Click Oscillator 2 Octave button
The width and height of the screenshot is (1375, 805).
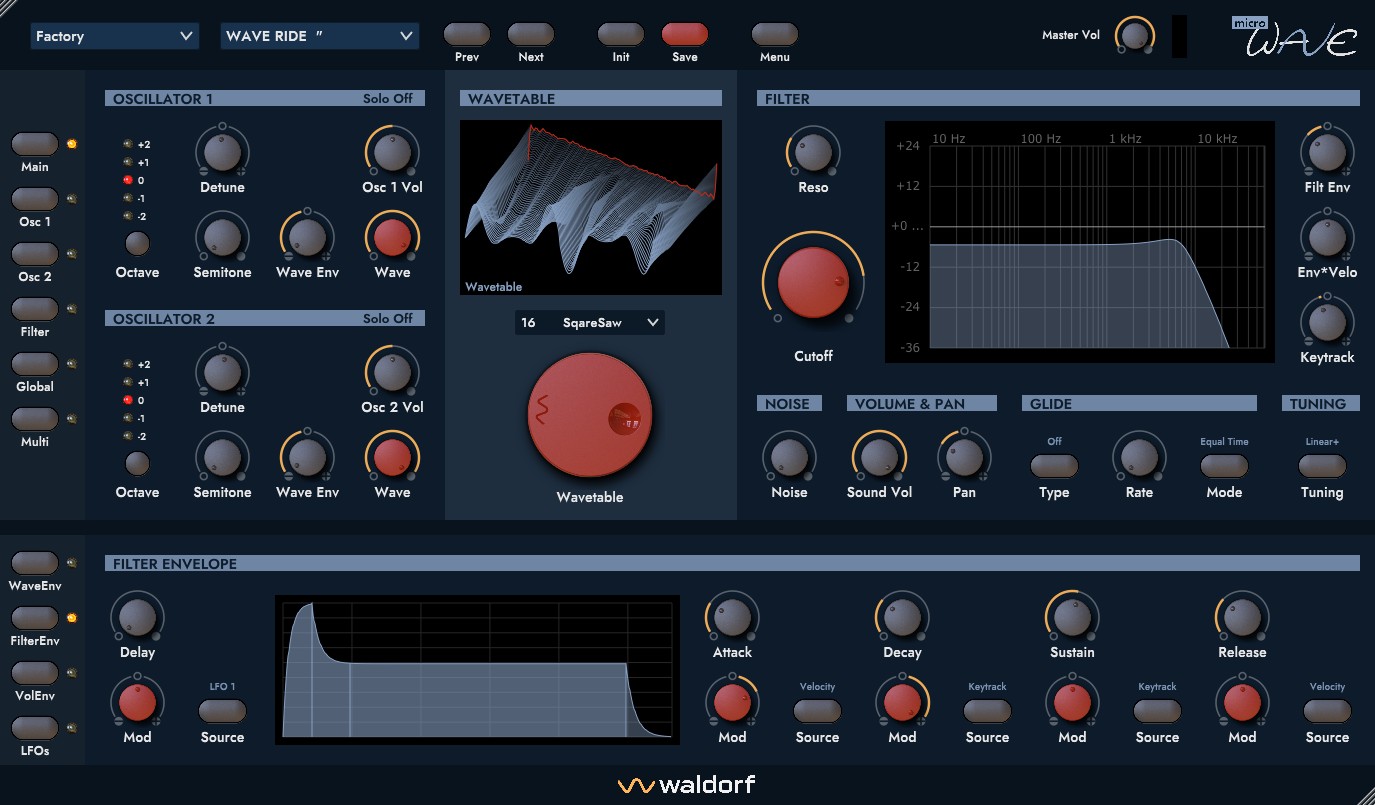click(x=137, y=463)
